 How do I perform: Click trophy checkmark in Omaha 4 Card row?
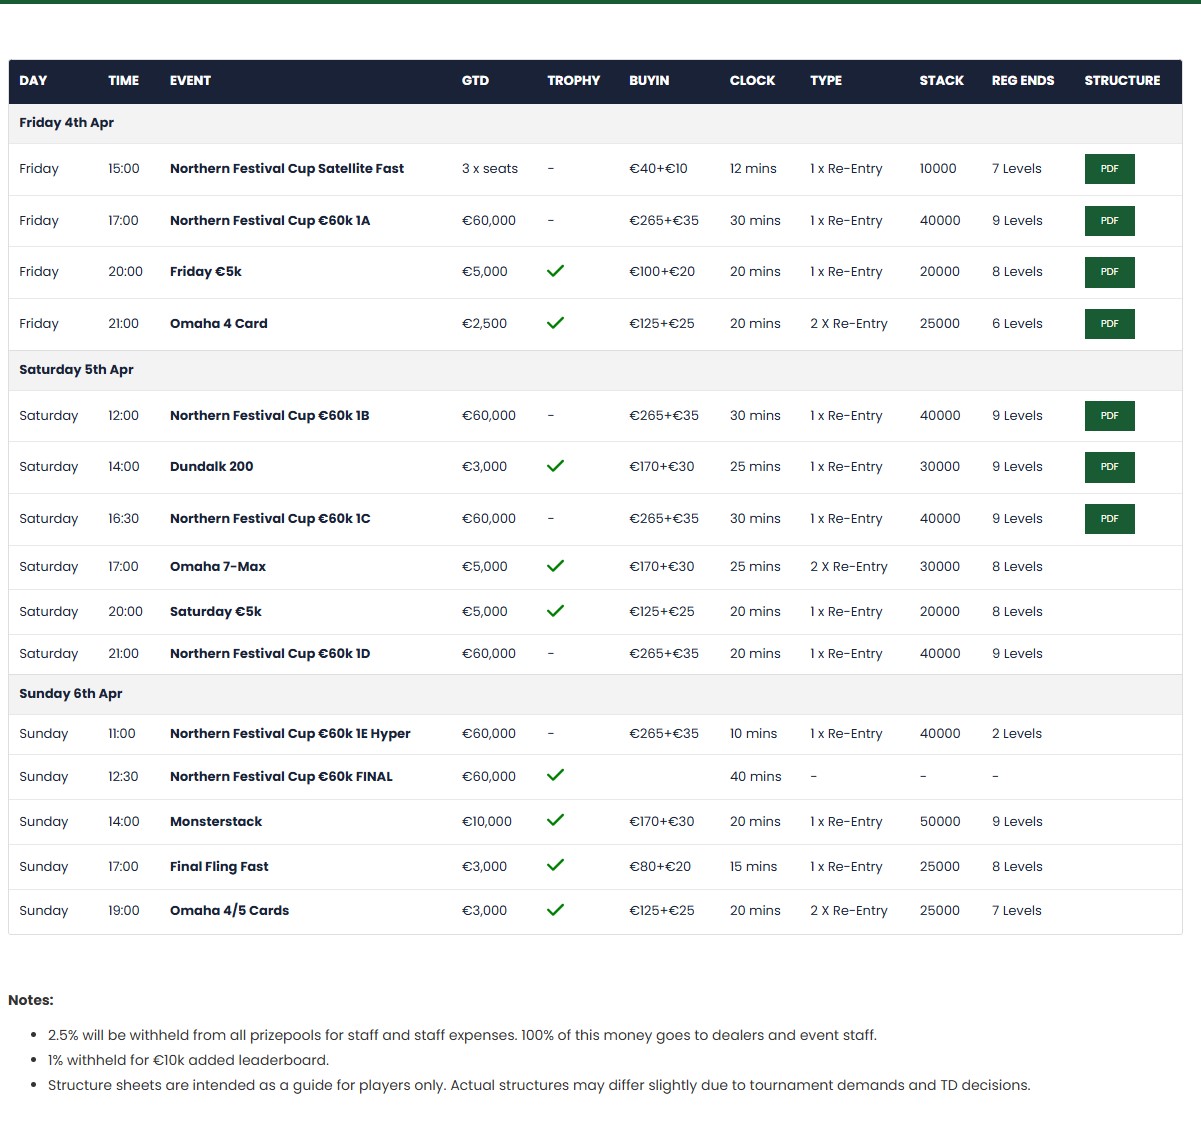[x=556, y=323]
